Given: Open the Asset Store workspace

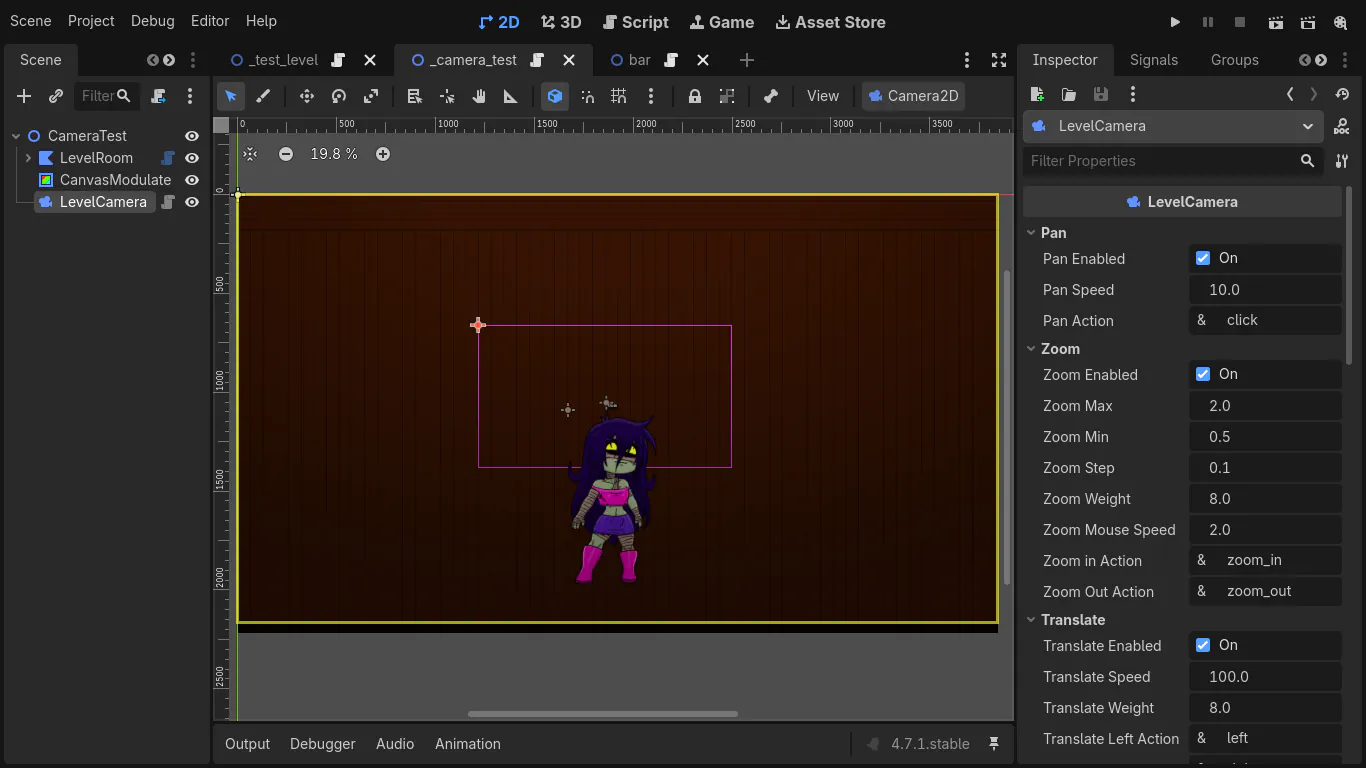Looking at the screenshot, I should (830, 22).
